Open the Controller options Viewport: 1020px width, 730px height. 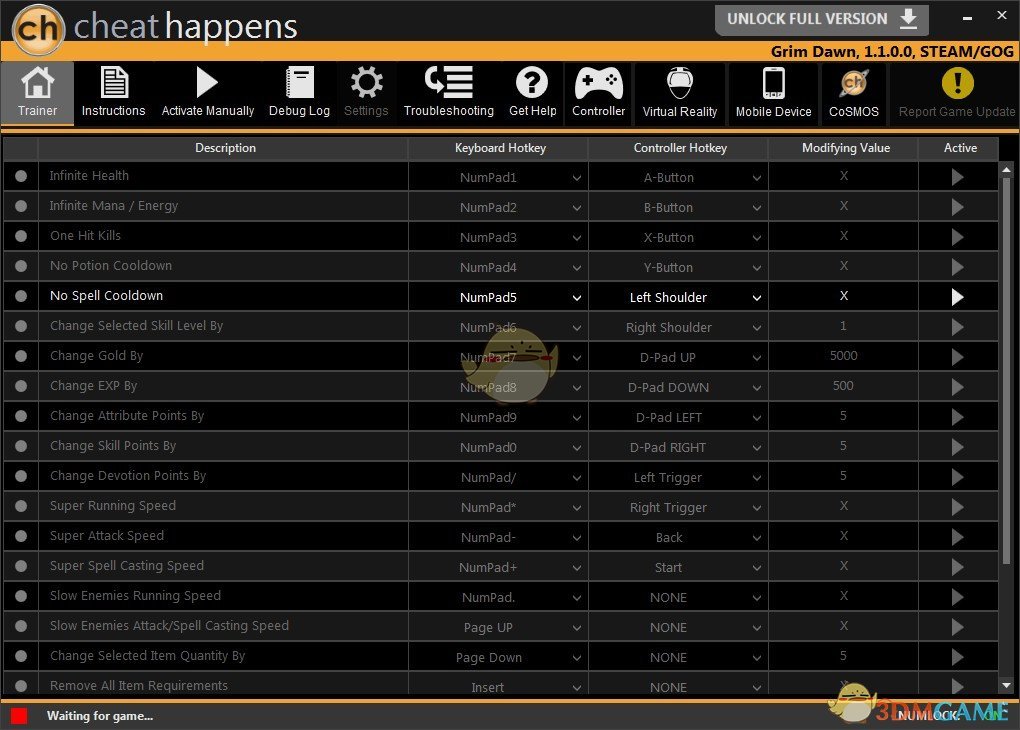point(598,92)
